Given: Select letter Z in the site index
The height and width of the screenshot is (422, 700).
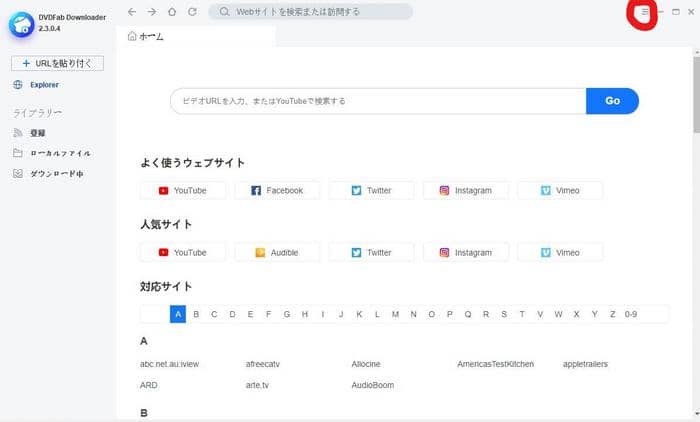Looking at the screenshot, I should click(612, 314).
